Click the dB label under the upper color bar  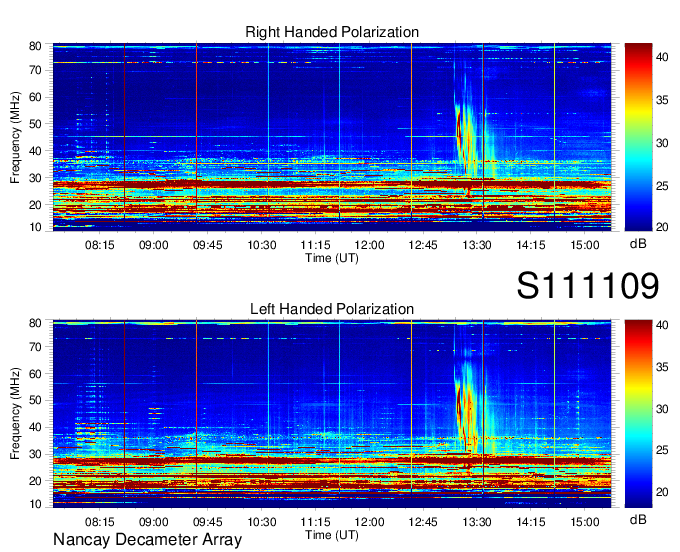(x=638, y=244)
